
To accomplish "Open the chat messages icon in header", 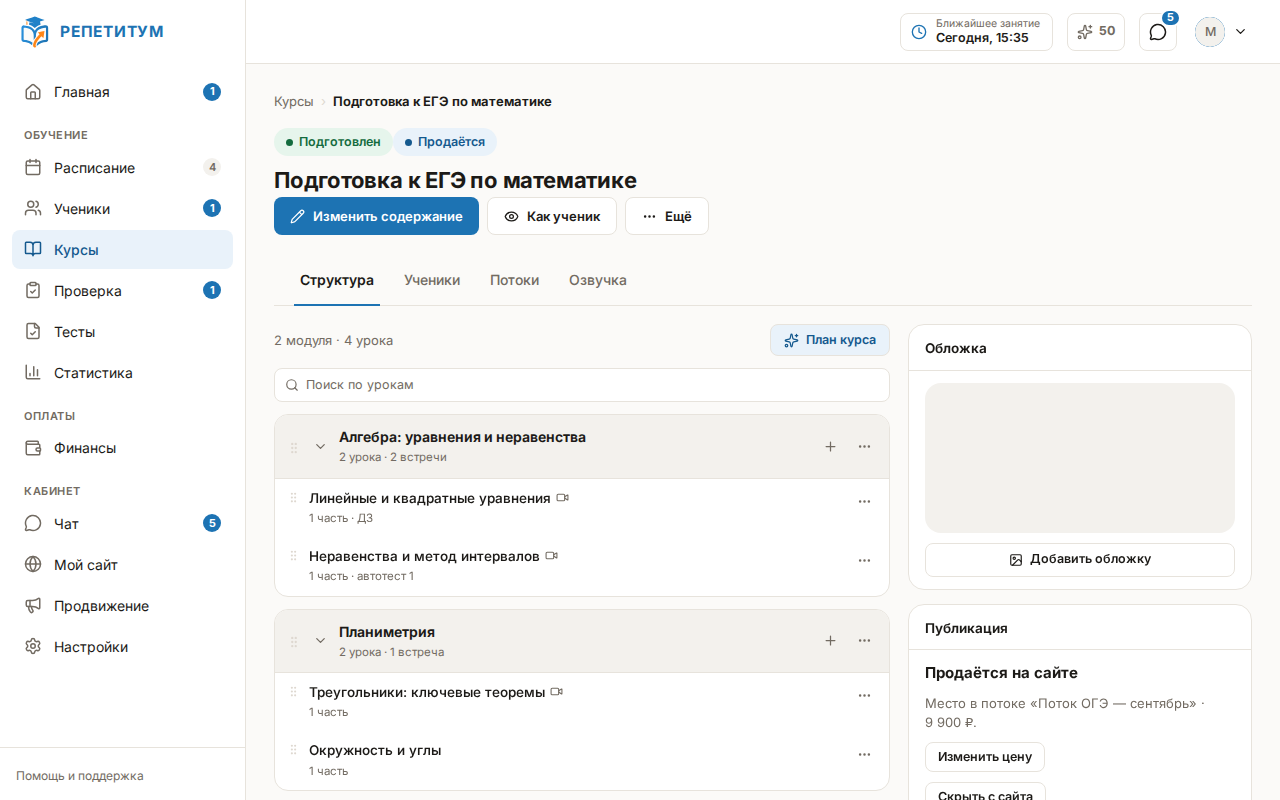I will [x=1158, y=32].
